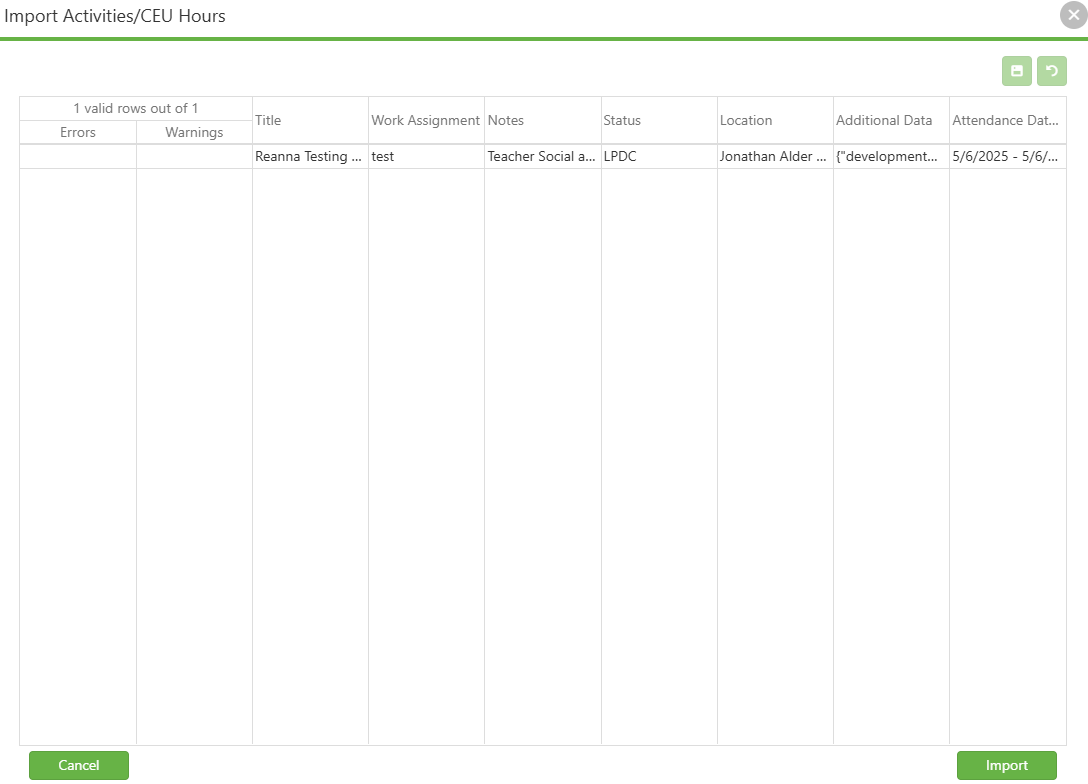Click the Work Assignment column header
This screenshot has height=784, width=1088.
(426, 120)
